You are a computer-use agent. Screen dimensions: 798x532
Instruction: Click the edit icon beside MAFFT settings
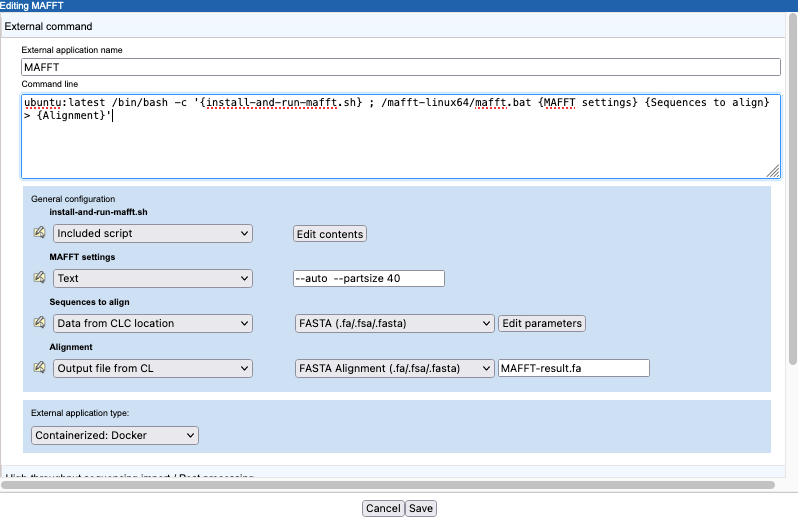click(40, 278)
